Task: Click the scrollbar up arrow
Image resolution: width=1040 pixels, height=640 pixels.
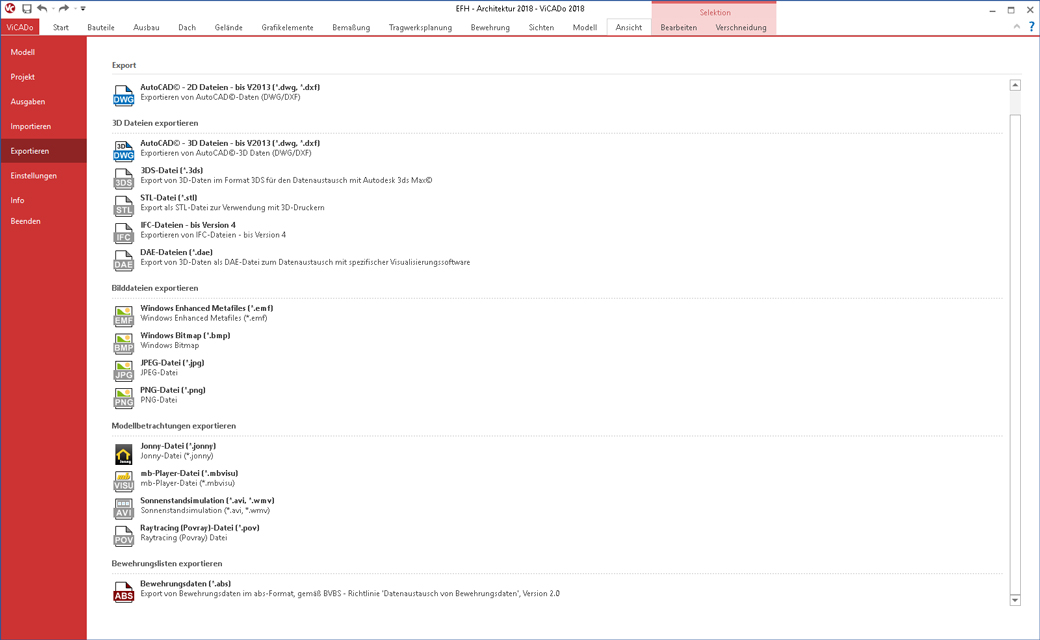Action: pyautogui.click(x=1015, y=85)
